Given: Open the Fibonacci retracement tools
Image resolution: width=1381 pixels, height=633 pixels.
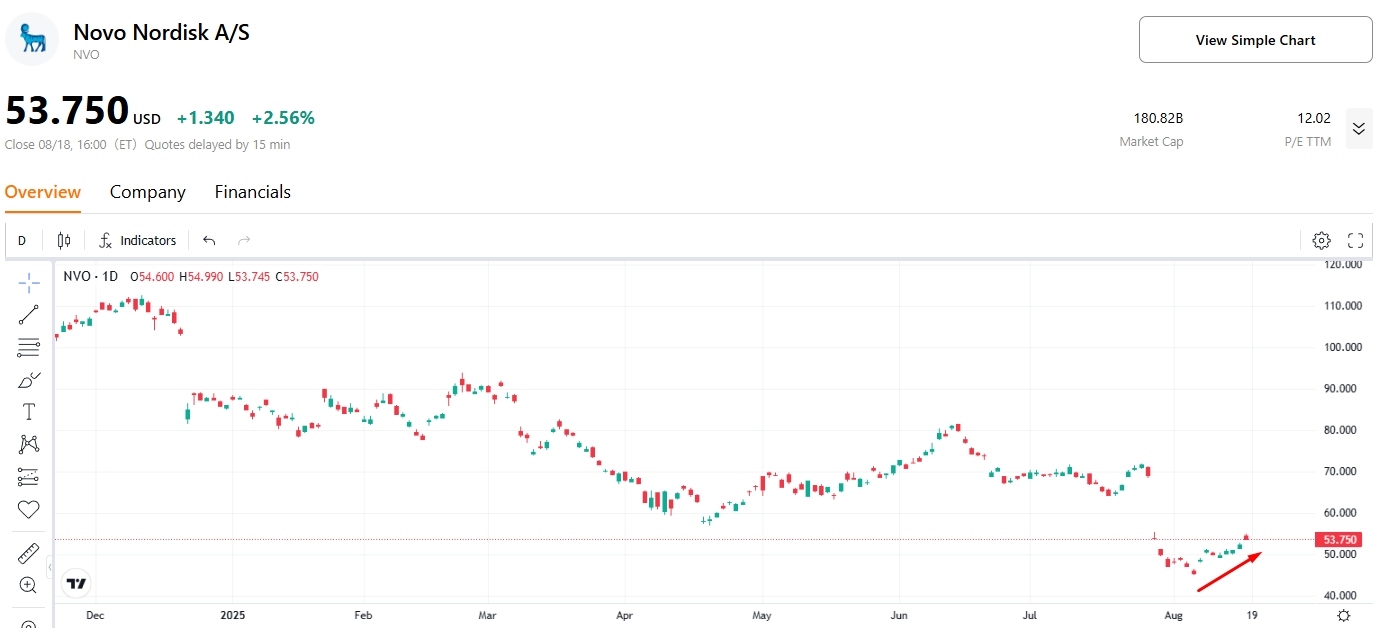Looking at the screenshot, I should [29, 348].
